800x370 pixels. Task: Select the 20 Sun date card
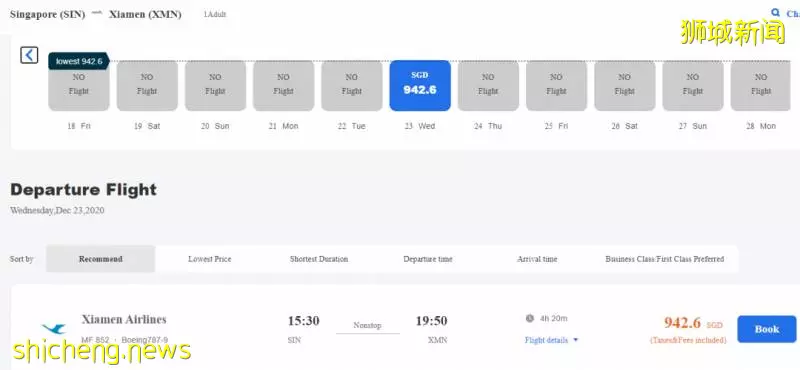click(215, 85)
